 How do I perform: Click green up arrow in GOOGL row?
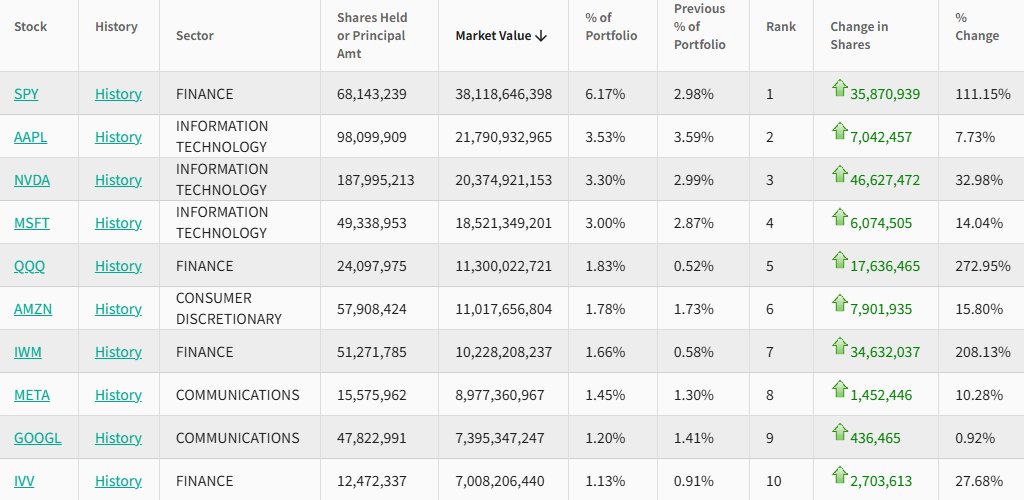[x=839, y=434]
